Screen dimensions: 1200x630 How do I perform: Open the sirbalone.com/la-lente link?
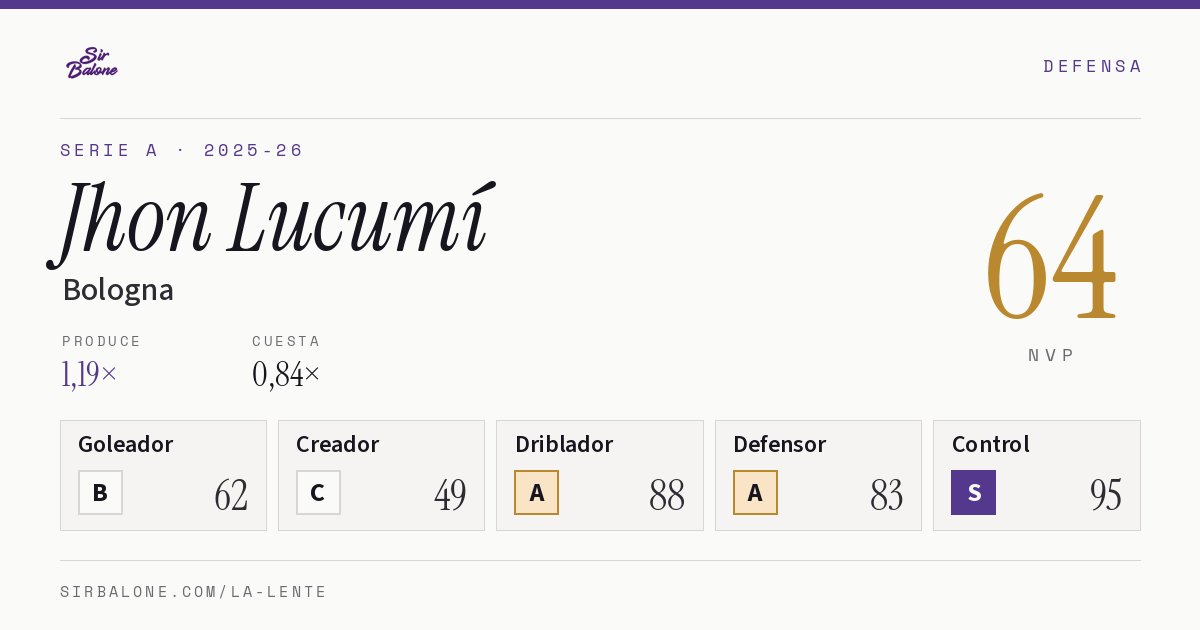coord(194,592)
